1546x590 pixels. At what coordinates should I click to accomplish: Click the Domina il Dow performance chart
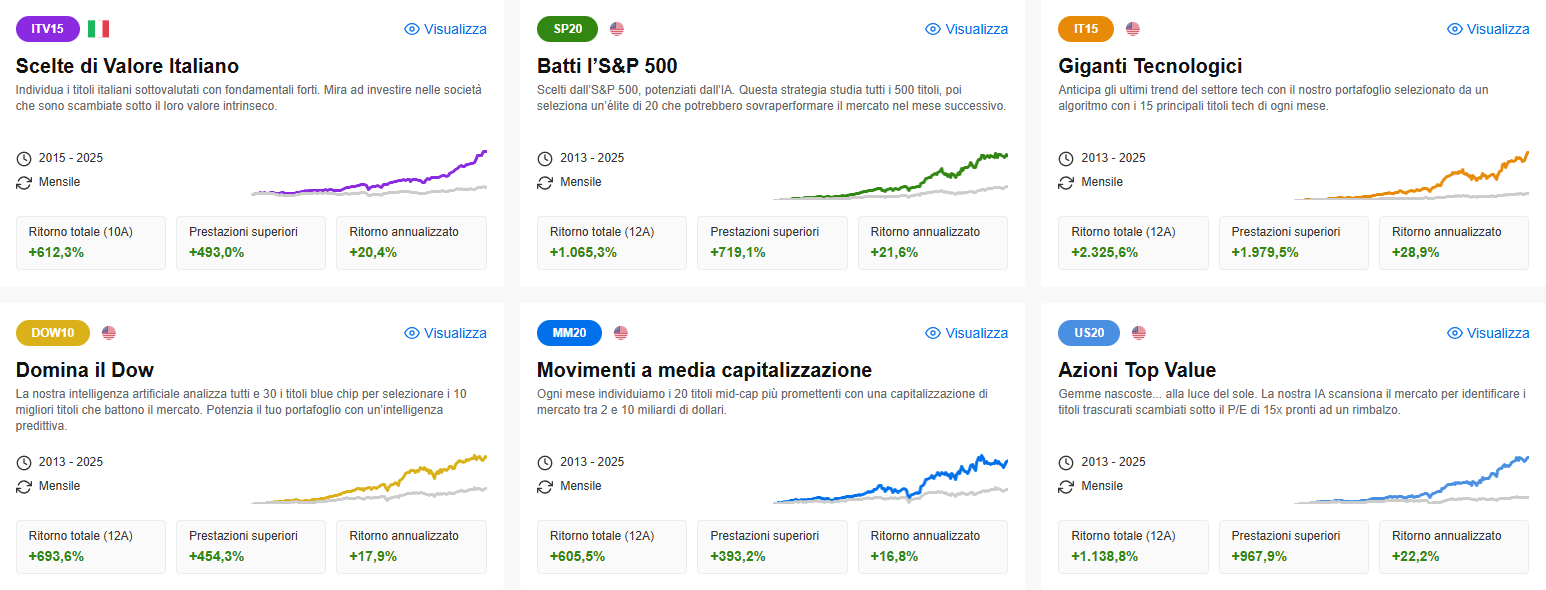click(369, 478)
